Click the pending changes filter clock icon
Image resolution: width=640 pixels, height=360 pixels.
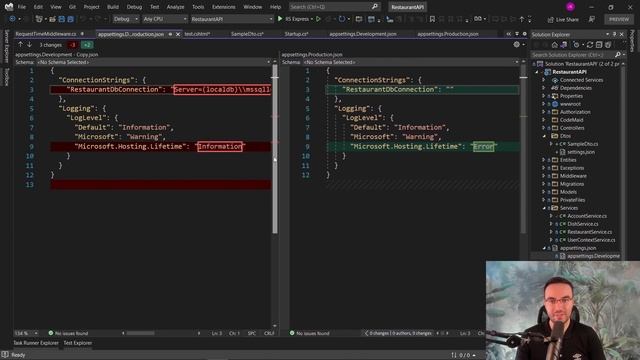(576, 45)
